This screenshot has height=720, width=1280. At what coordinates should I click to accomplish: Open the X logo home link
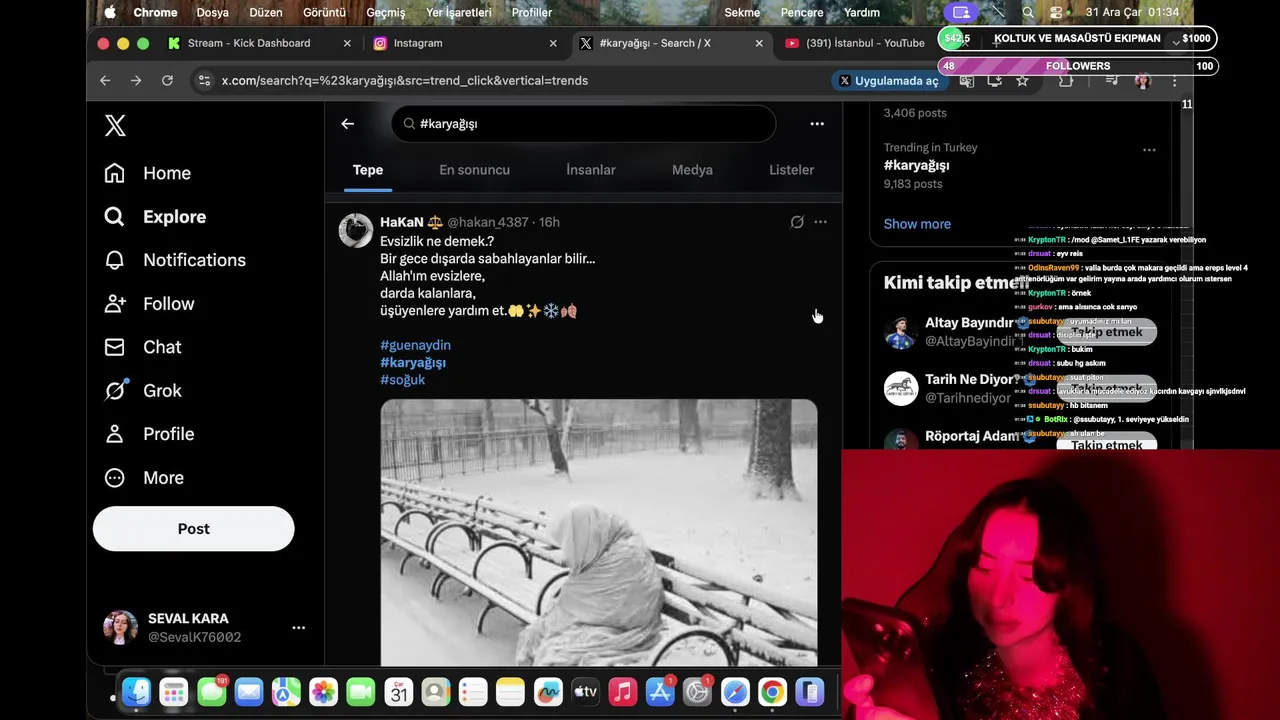115,125
